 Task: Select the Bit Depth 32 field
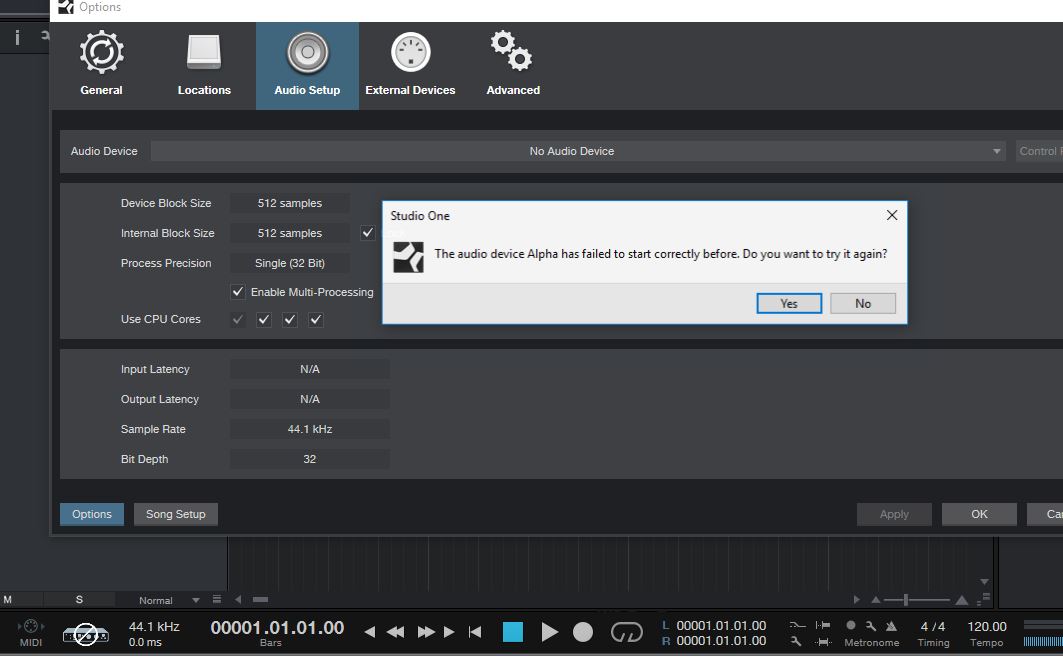coord(310,459)
